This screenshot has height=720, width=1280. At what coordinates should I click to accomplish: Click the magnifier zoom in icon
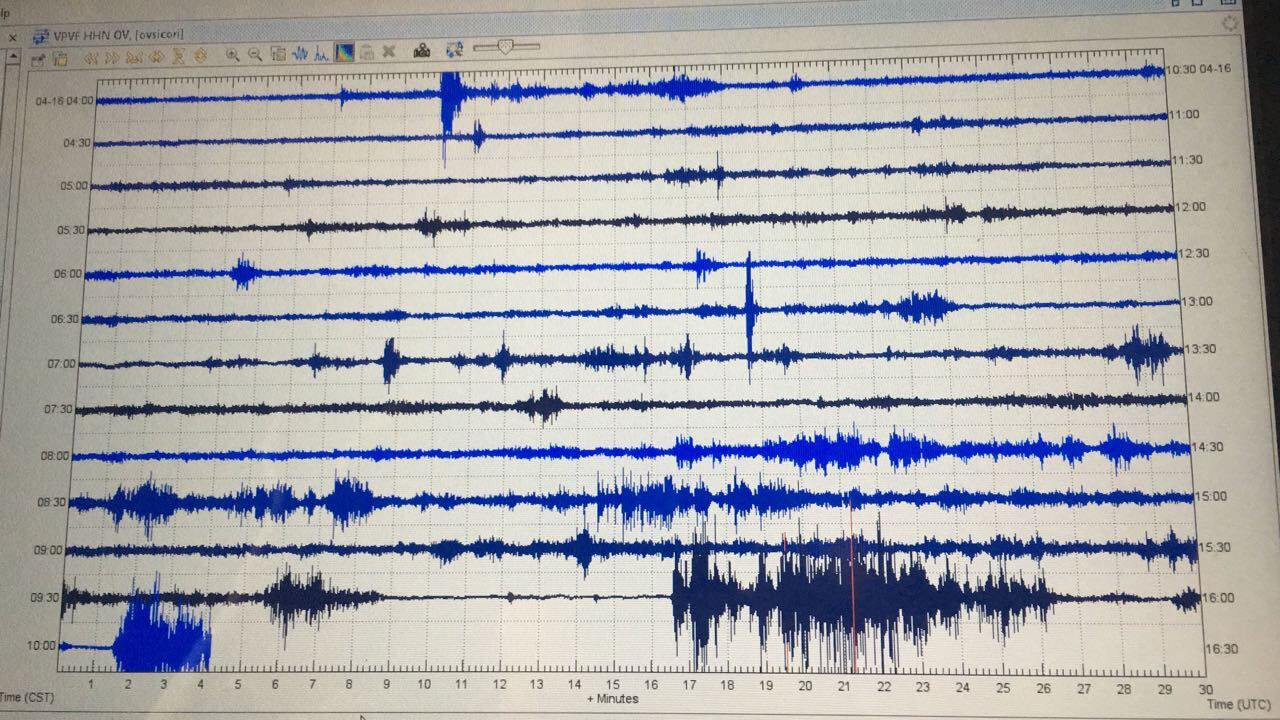click(232, 54)
